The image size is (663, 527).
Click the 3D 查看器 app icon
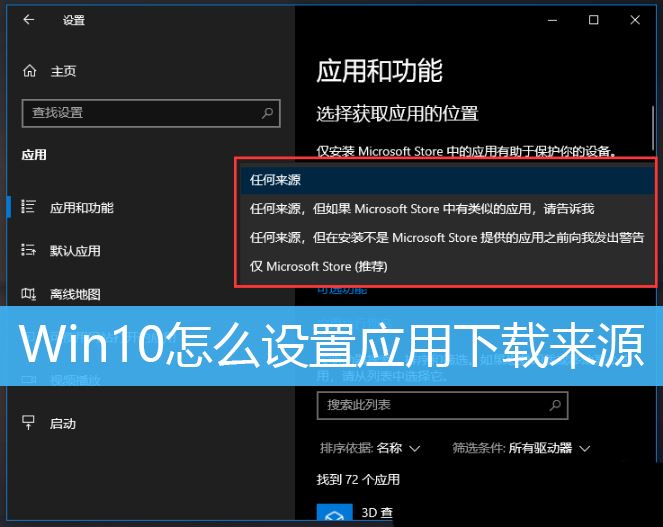point(331,514)
